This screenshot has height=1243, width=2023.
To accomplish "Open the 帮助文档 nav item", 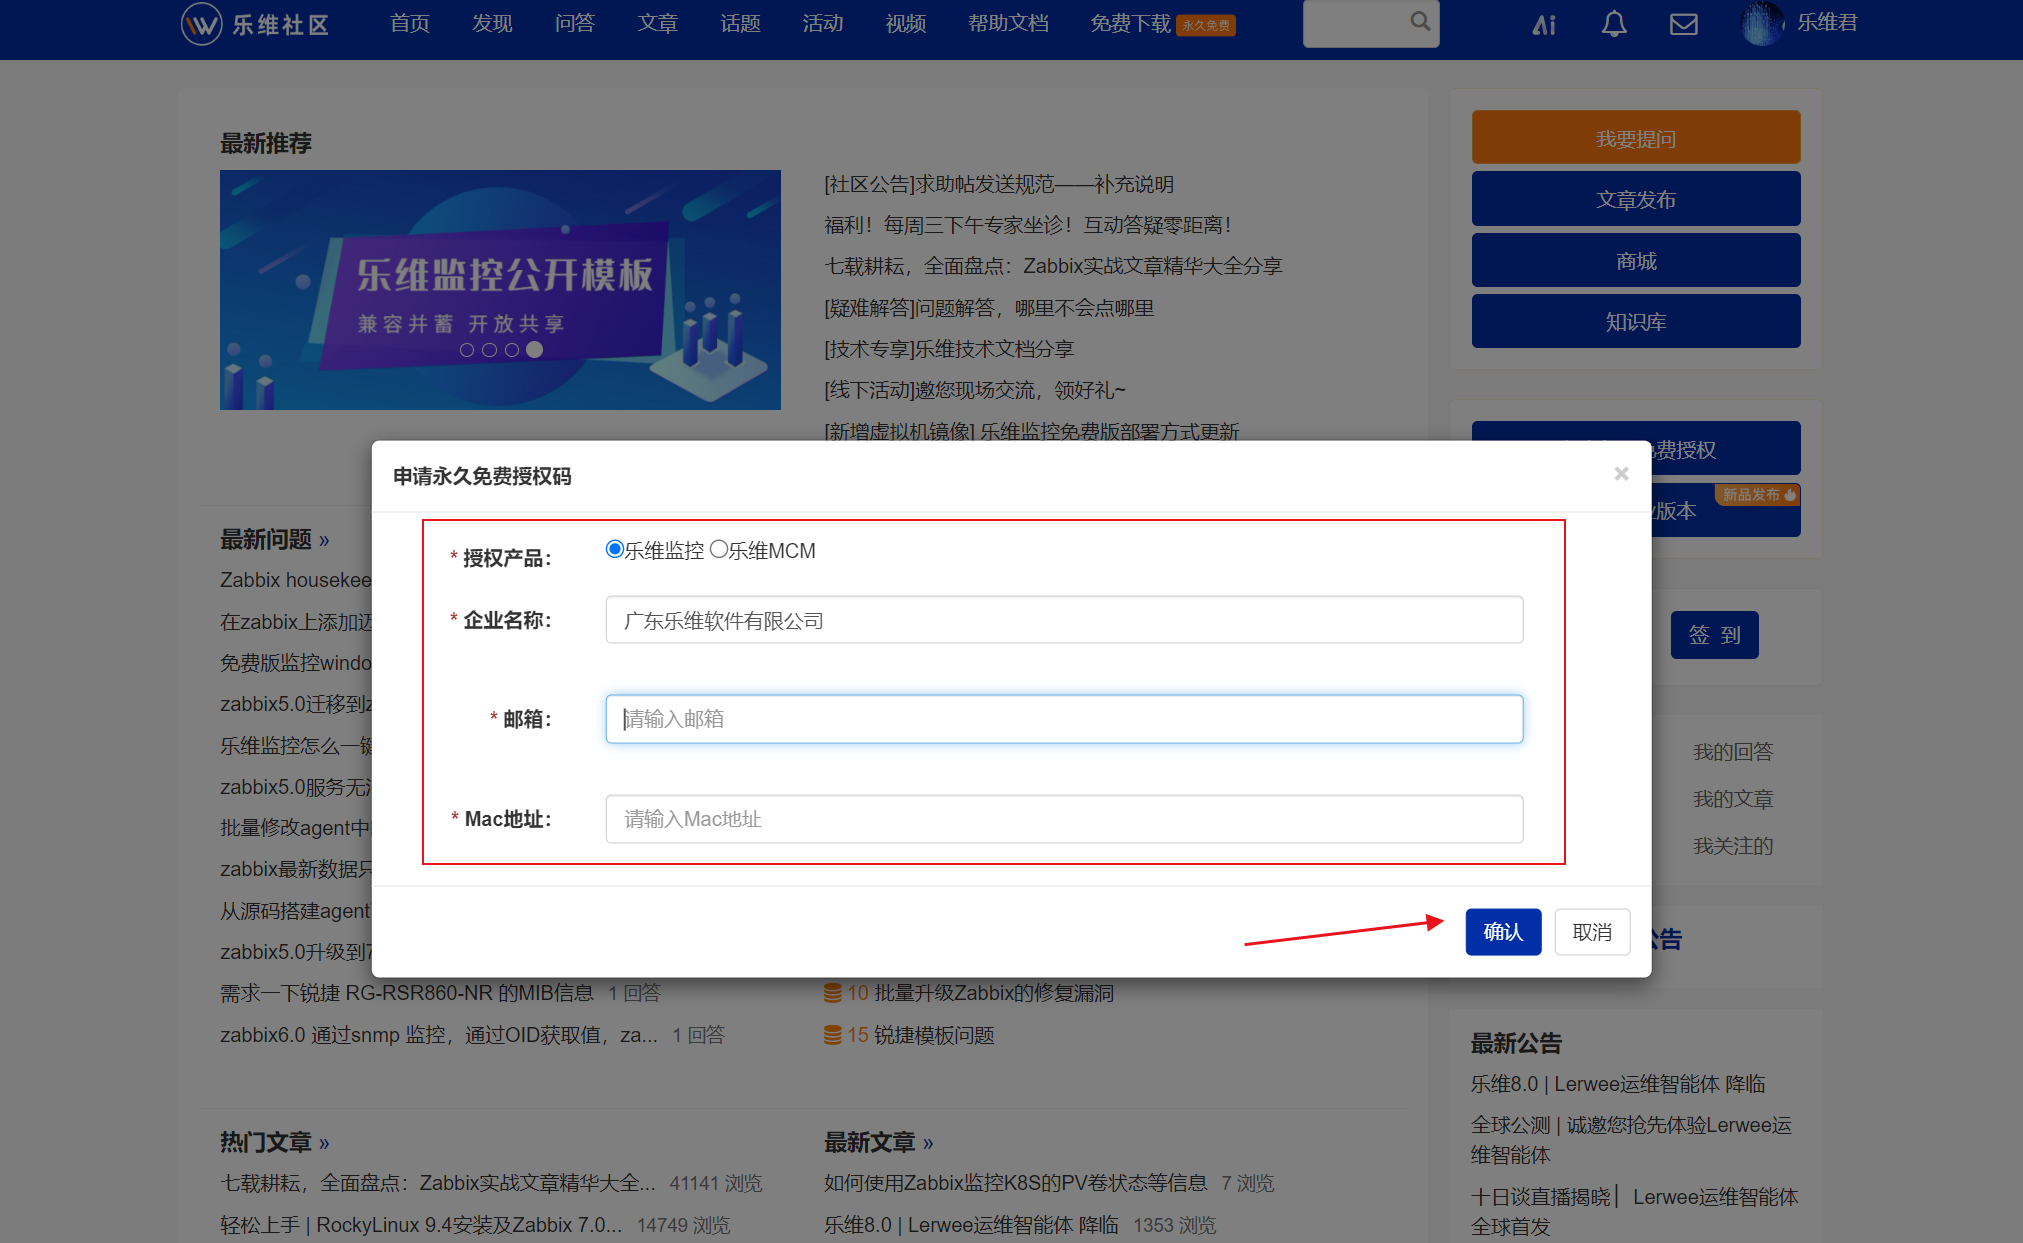I will pyautogui.click(x=1009, y=24).
